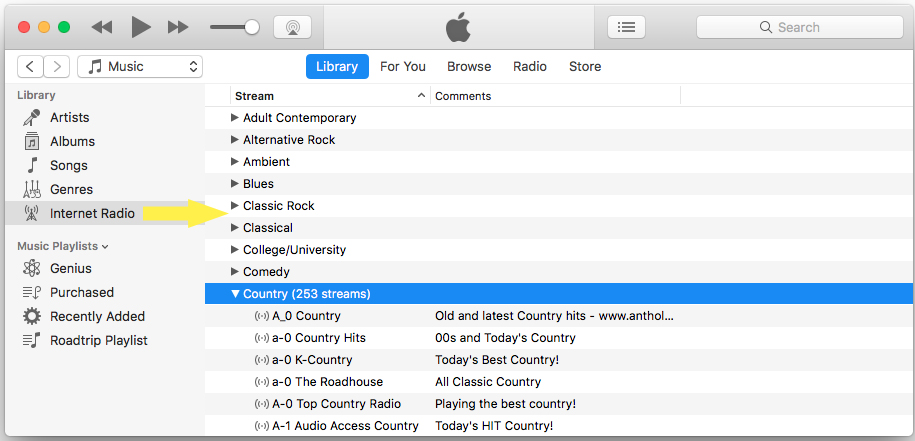Open the Genius playlist
This screenshot has width=915, height=441.
tap(105, 268)
